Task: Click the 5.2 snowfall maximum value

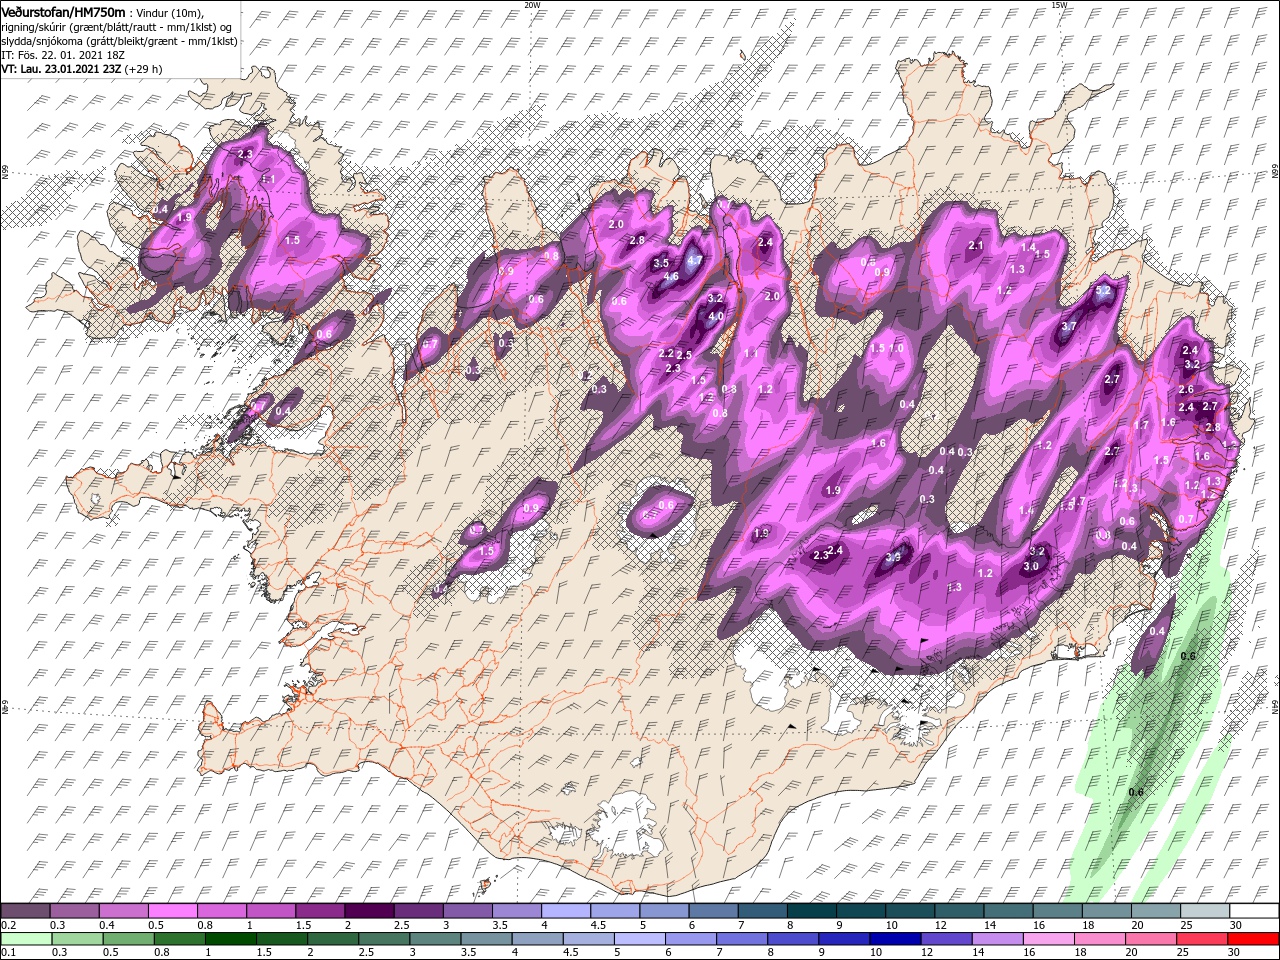Action: [x=1104, y=291]
